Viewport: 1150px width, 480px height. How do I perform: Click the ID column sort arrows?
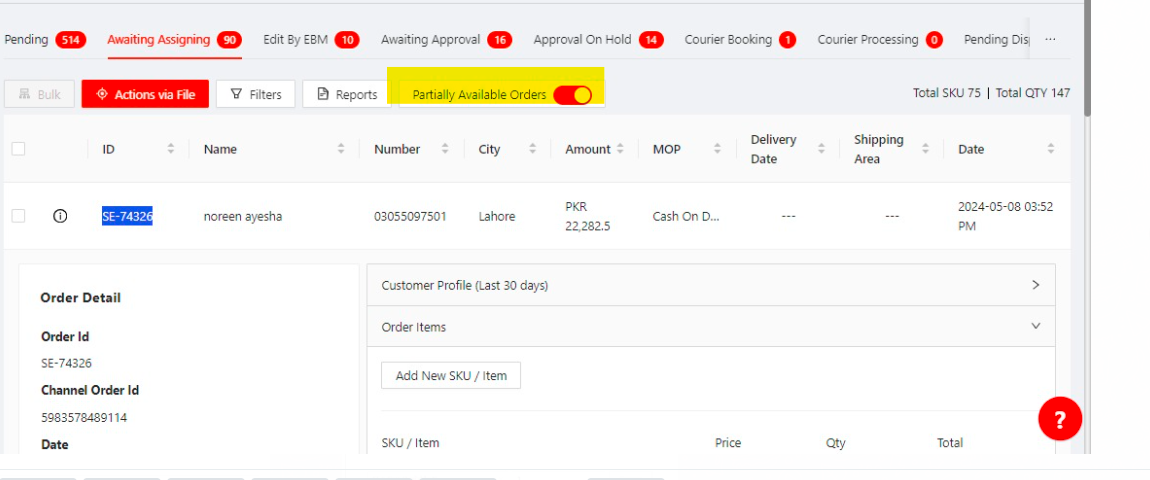point(171,149)
